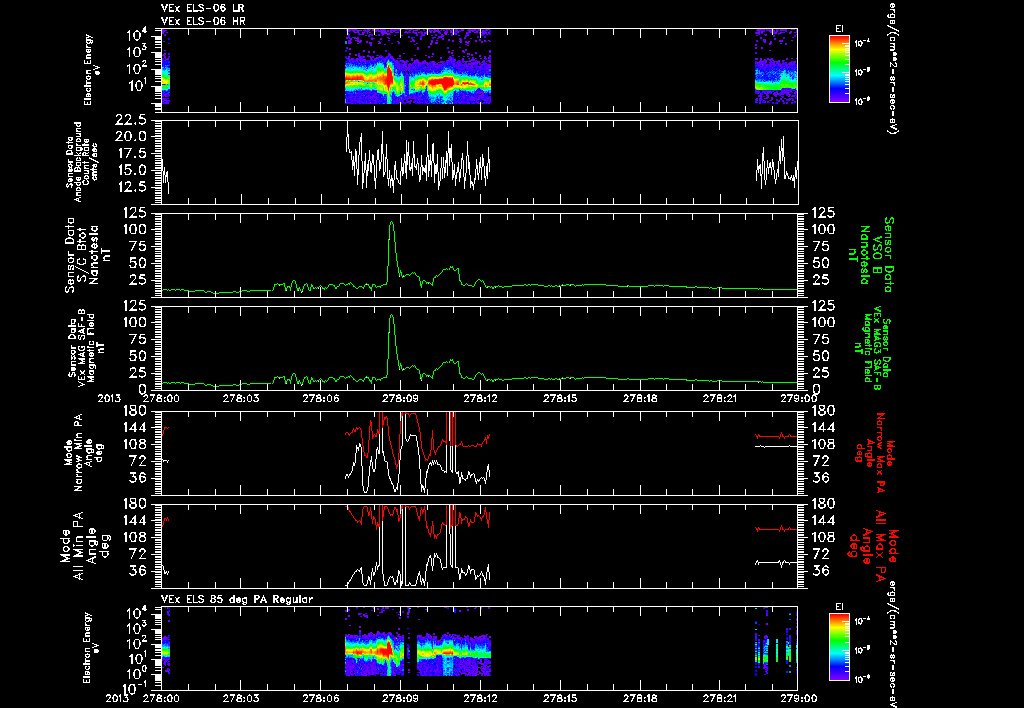The image size is (1024, 708).
Task: Select the green VEx MAG3 SAF-B label
Action: click(x=871, y=347)
